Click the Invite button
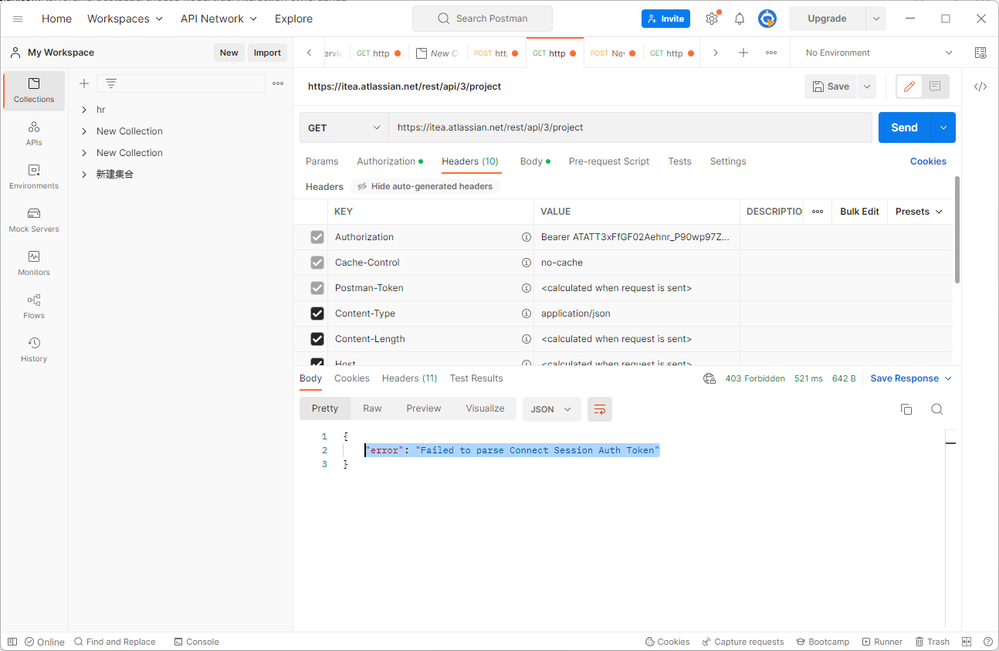This screenshot has width=999, height=651. [x=666, y=19]
